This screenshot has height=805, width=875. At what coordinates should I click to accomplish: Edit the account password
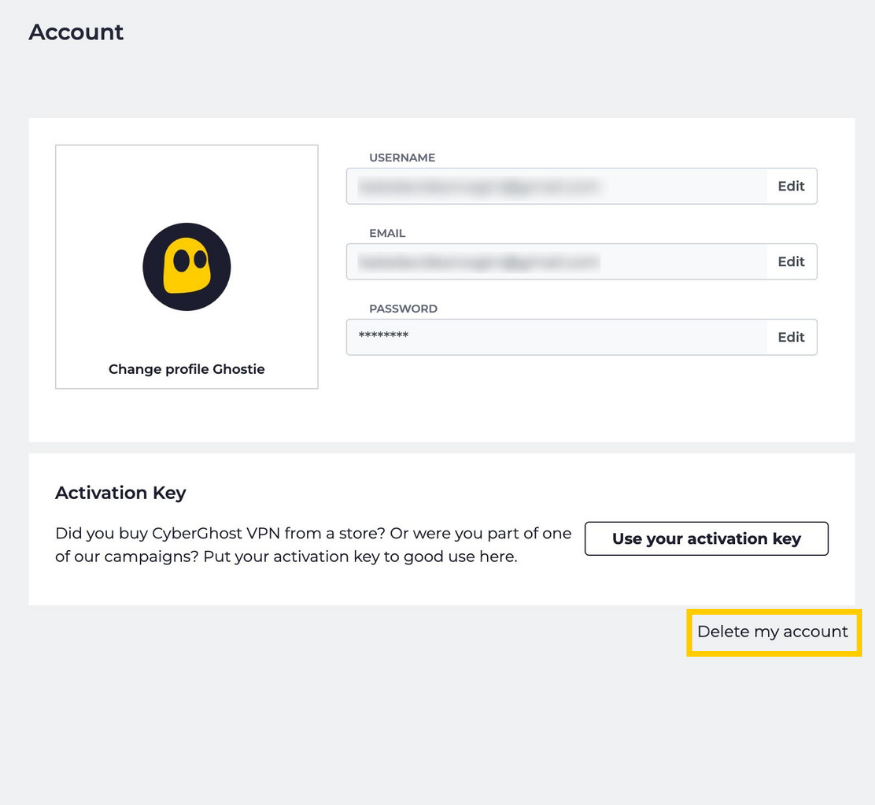coord(791,337)
